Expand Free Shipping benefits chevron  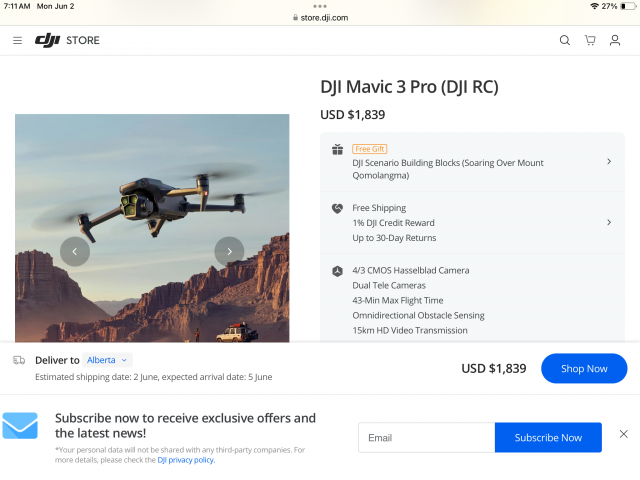pos(609,222)
